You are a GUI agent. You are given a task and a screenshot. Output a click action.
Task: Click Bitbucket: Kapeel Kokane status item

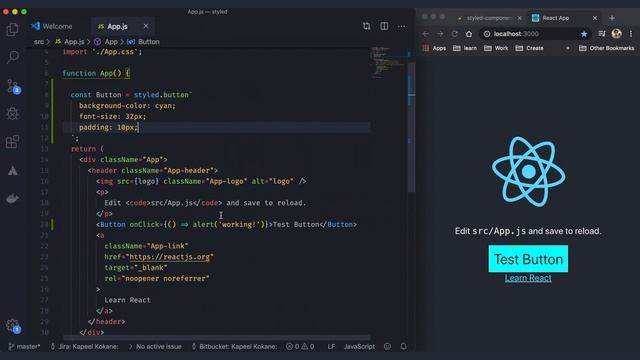[234, 347]
